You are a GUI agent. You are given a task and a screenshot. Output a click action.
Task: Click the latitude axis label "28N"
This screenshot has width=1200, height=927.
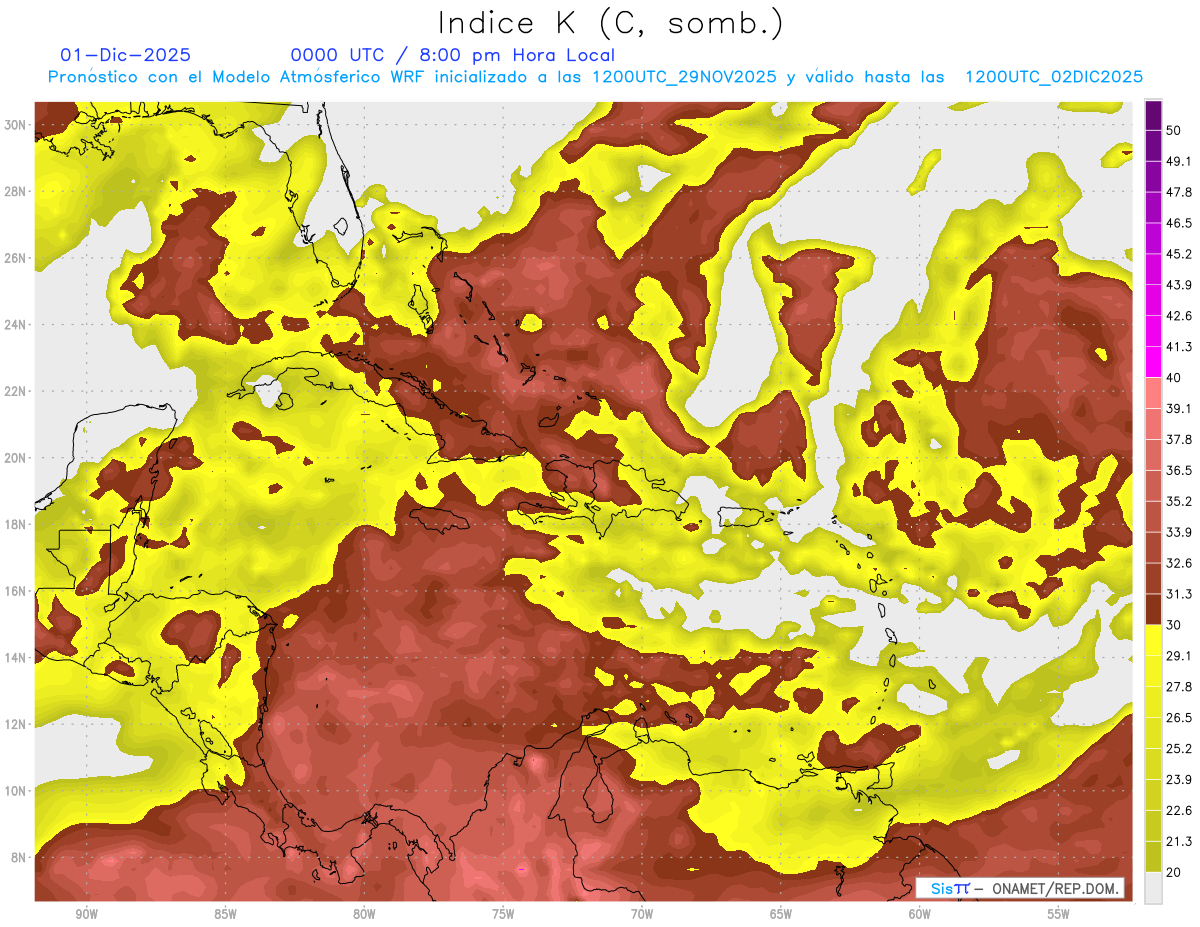pyautogui.click(x=16, y=191)
